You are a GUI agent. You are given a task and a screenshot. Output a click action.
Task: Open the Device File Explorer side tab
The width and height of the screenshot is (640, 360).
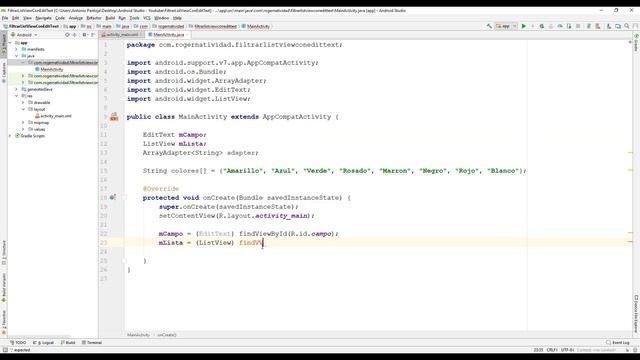tap(636, 313)
